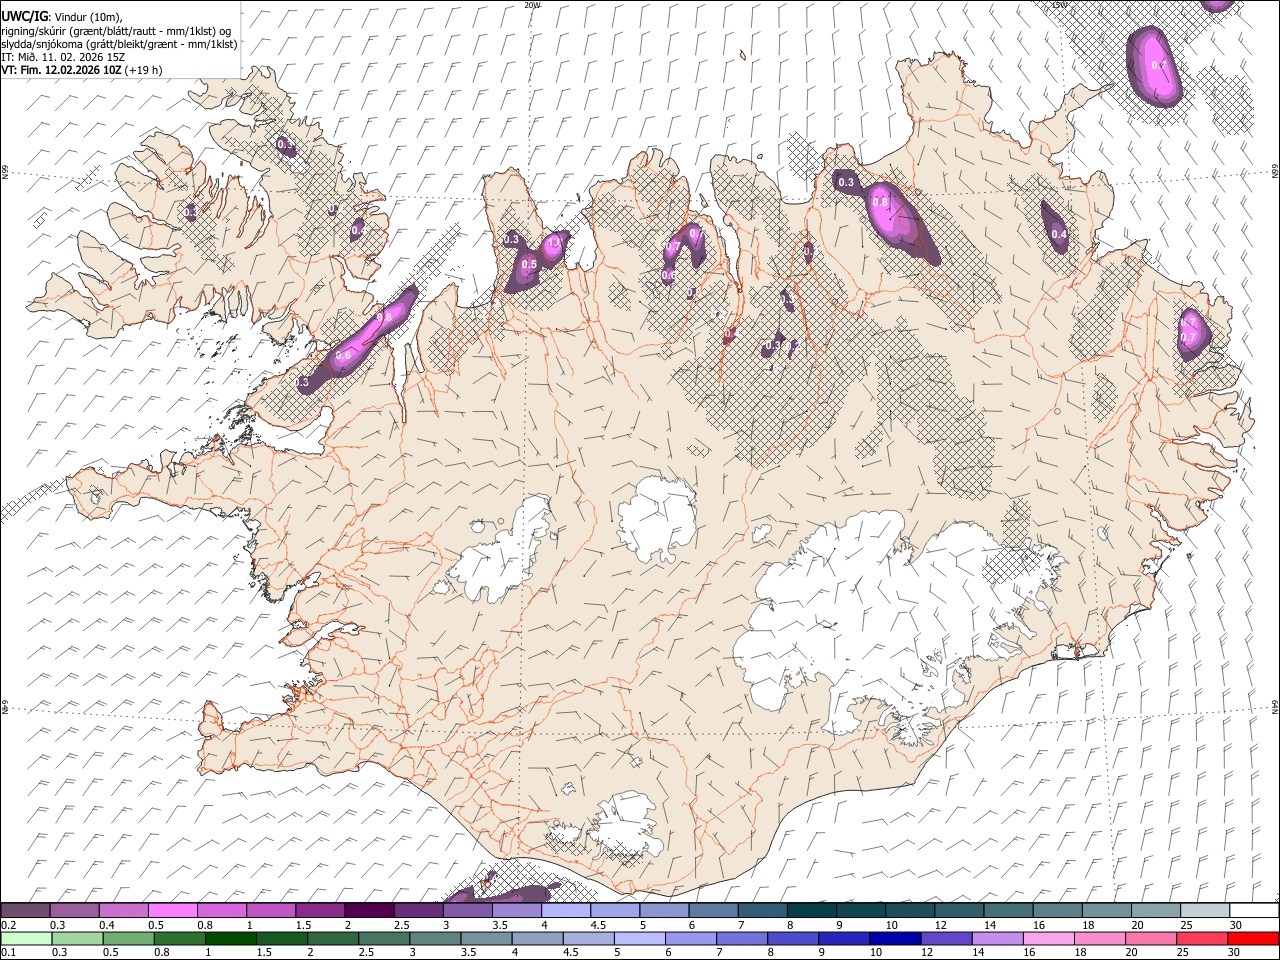Click the '0.5' value label beside the 1.1 value
The height and width of the screenshot is (960, 1280).
click(529, 264)
